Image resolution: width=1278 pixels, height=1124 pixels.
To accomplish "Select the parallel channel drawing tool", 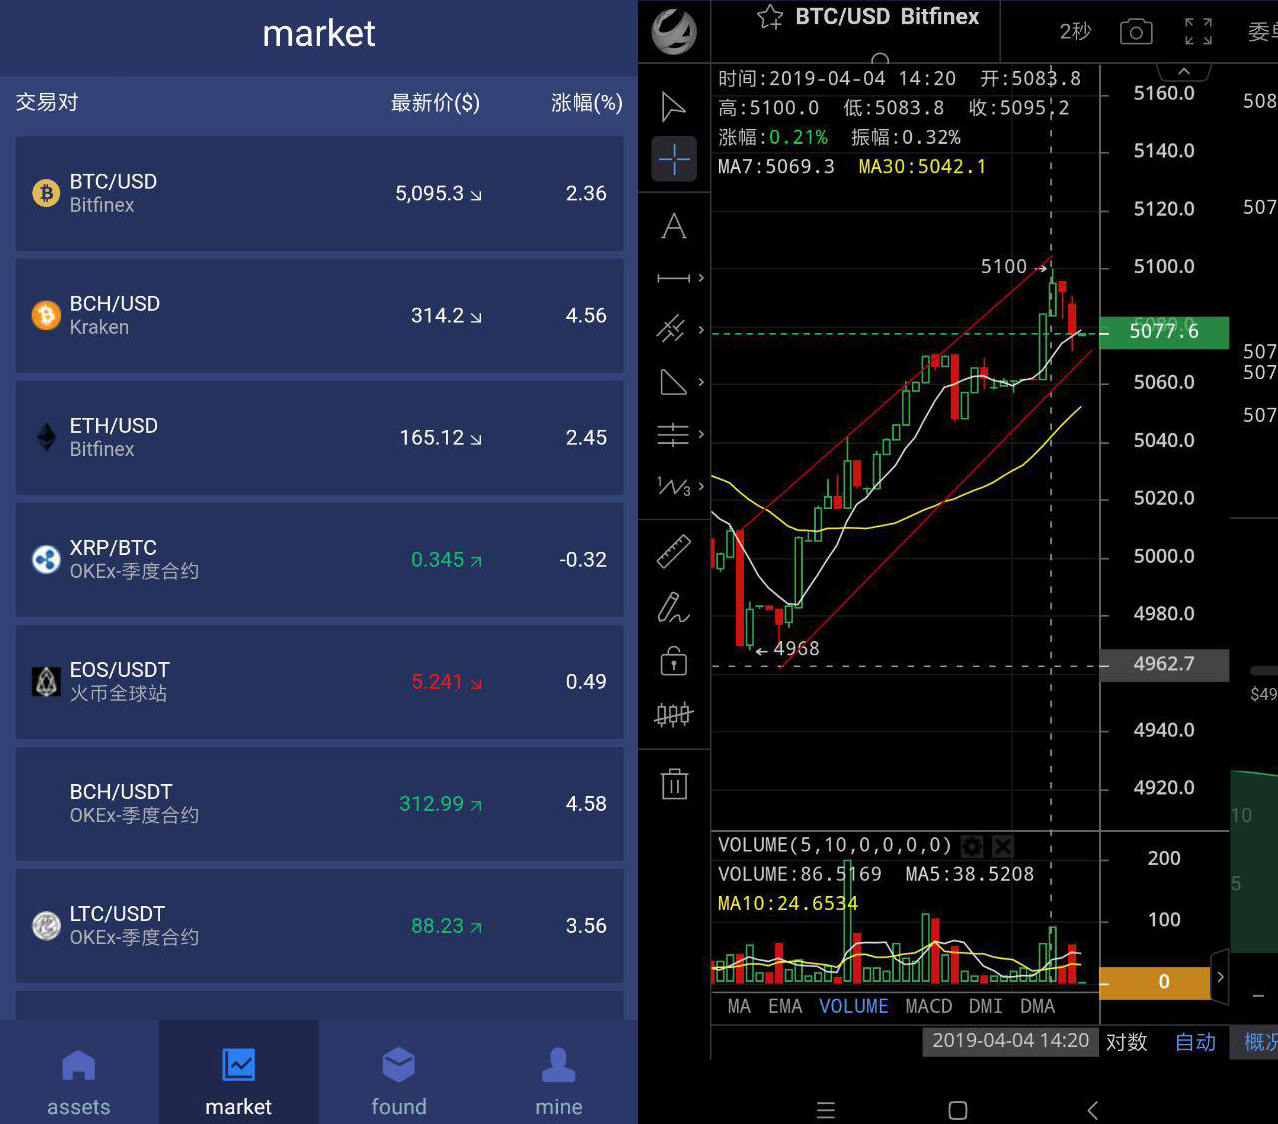I will pyautogui.click(x=671, y=329).
